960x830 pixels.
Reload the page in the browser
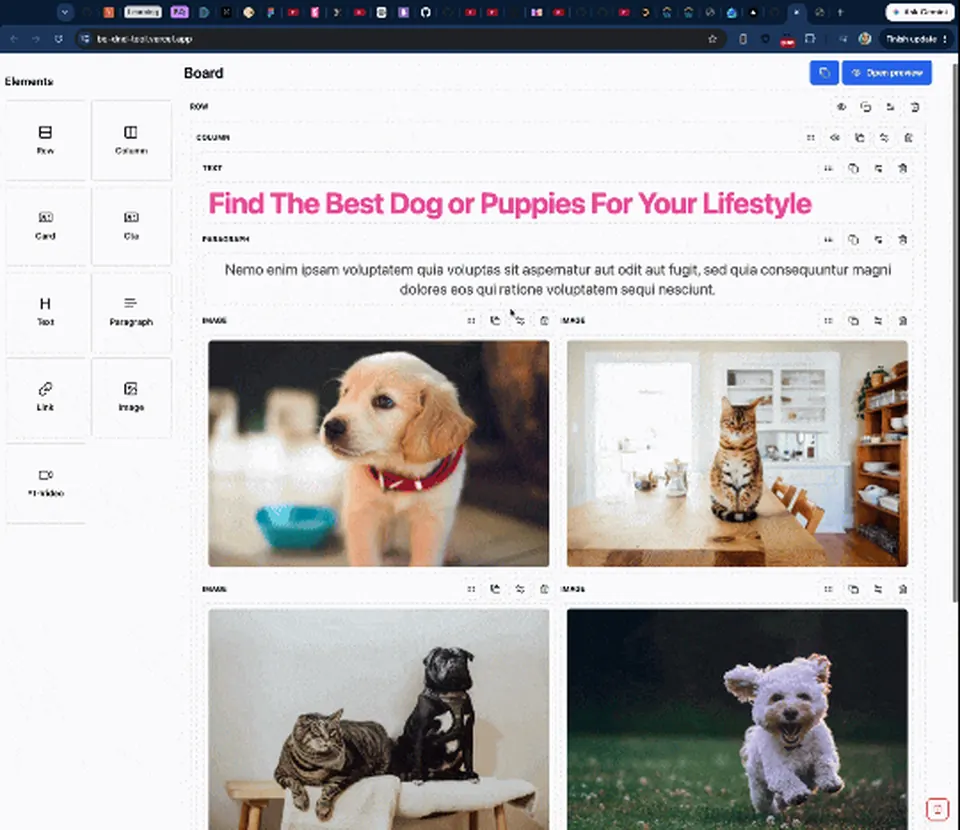tap(59, 39)
